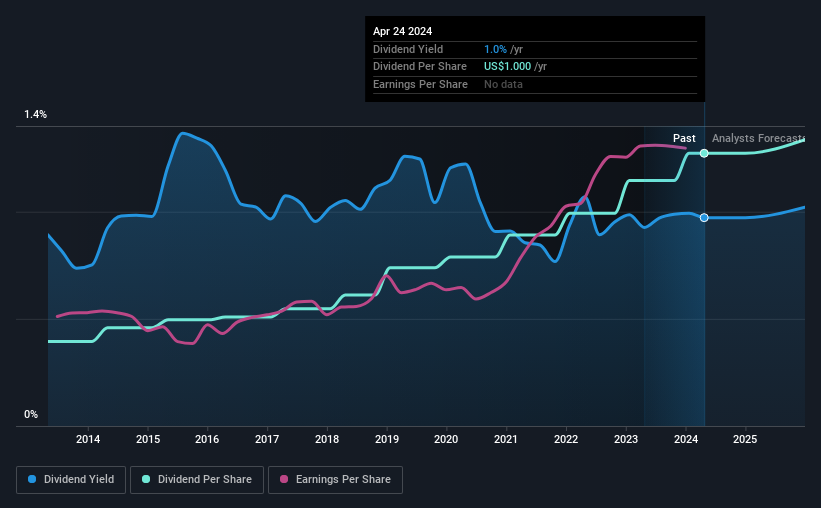Click the Past region label
Screen dimensions: 821x508
[x=684, y=138]
